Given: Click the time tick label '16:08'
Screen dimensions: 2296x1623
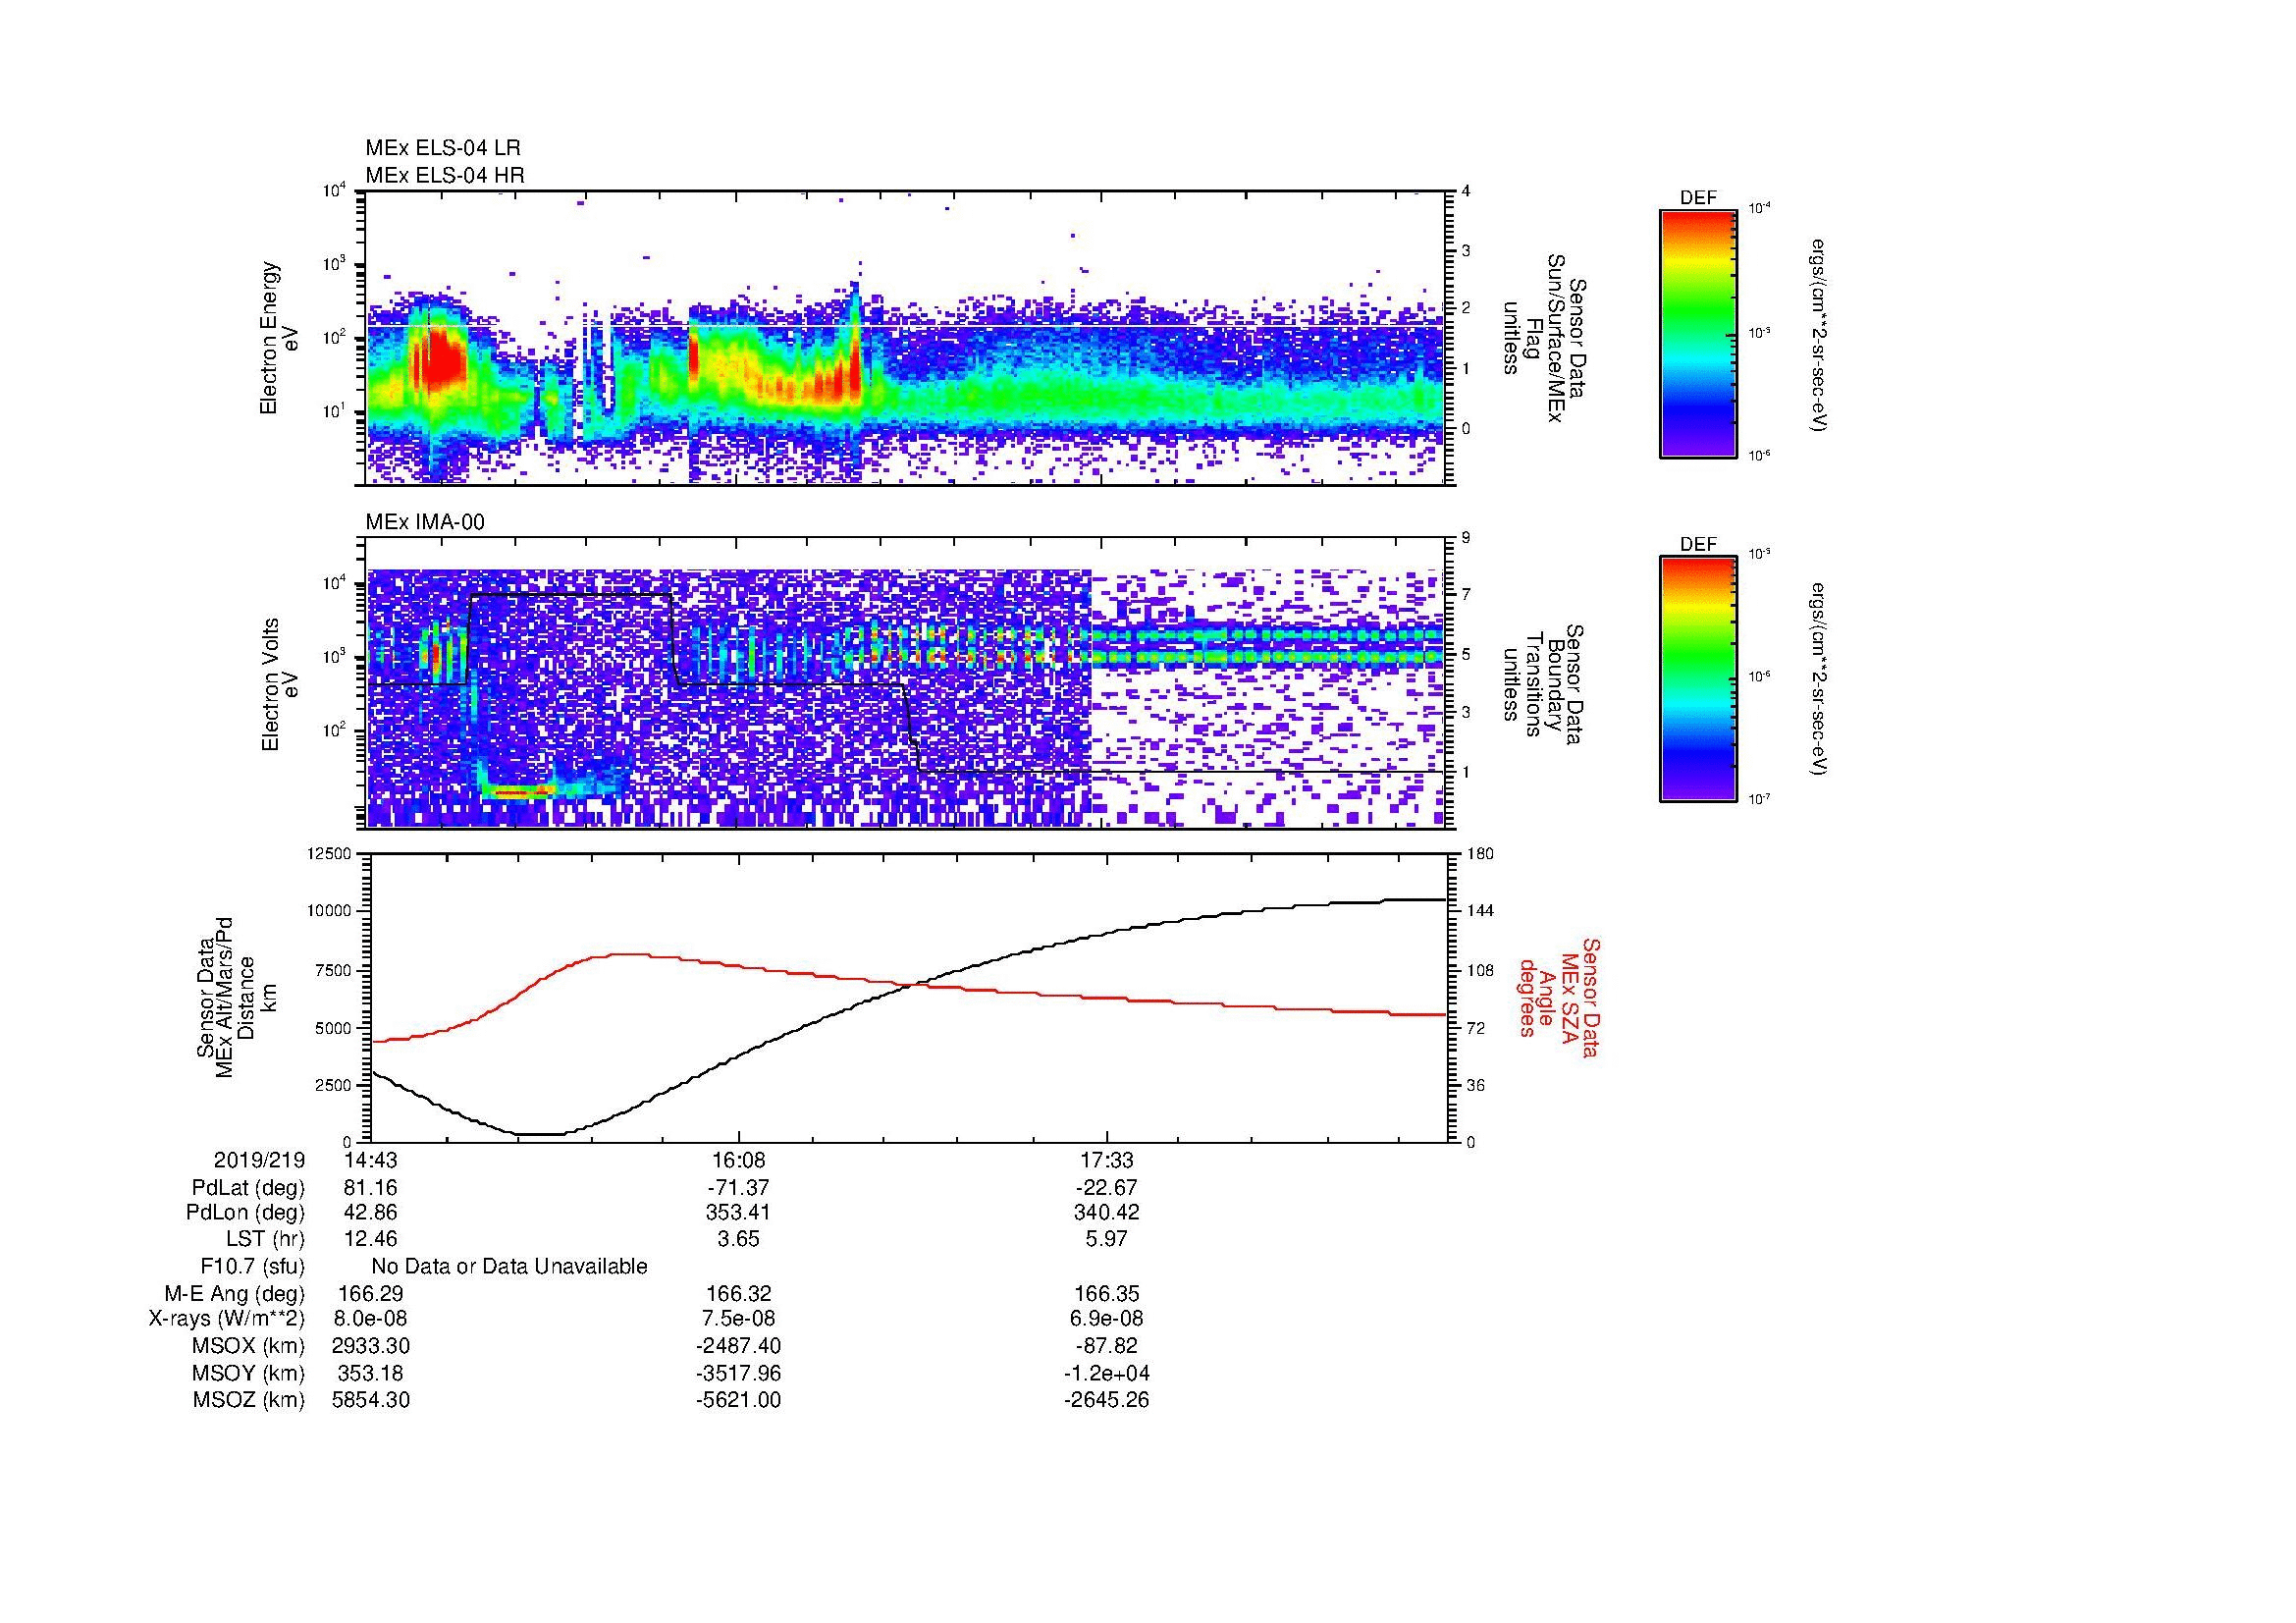Looking at the screenshot, I should click(738, 1161).
